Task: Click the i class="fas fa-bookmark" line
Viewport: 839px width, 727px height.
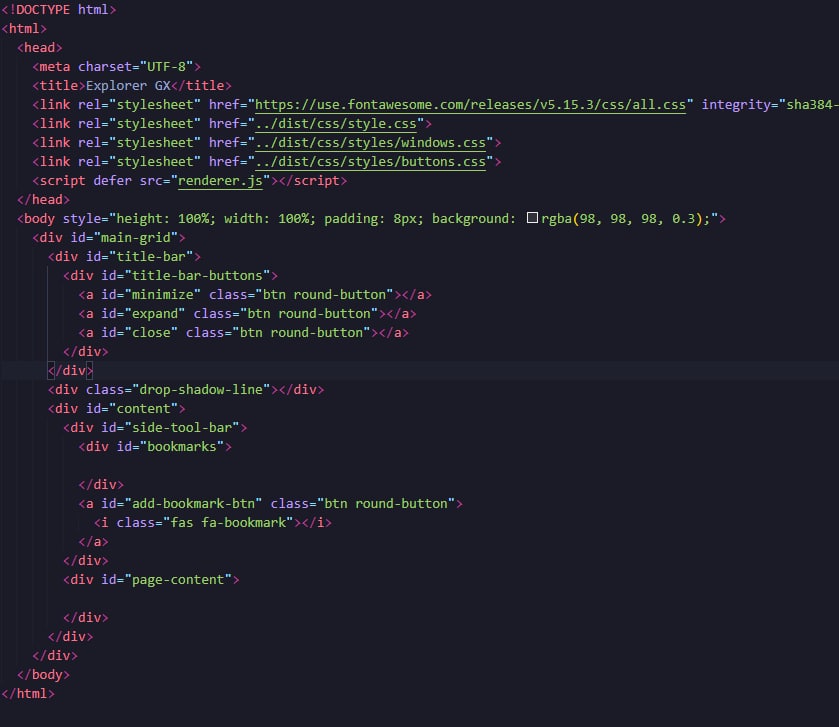Action: coord(212,523)
